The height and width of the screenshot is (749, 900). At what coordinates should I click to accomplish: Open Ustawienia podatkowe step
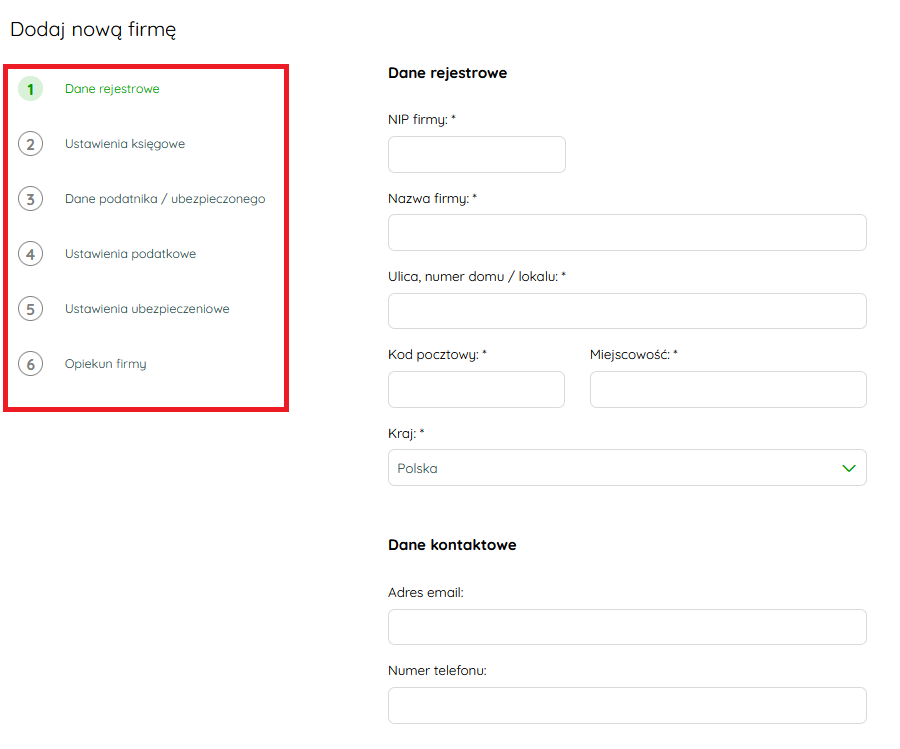point(130,254)
